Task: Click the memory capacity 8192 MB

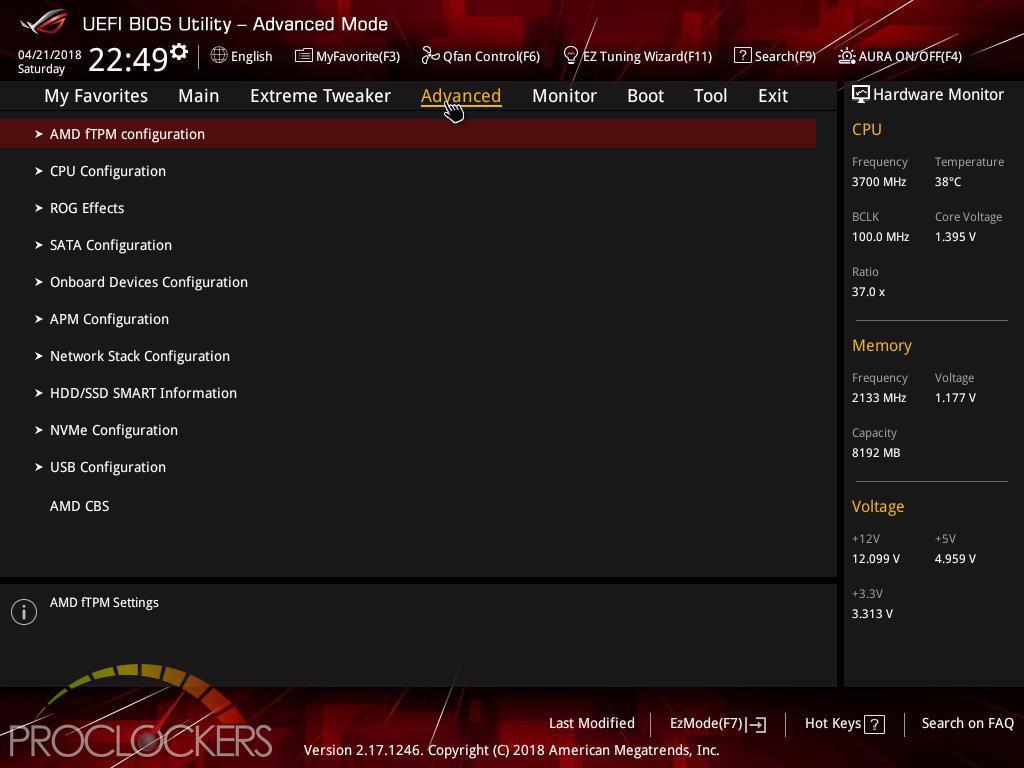Action: pos(876,453)
